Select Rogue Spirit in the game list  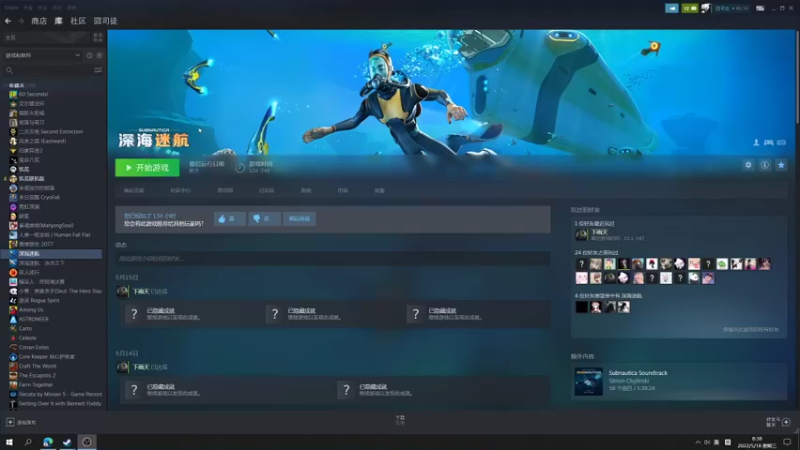tap(39, 301)
